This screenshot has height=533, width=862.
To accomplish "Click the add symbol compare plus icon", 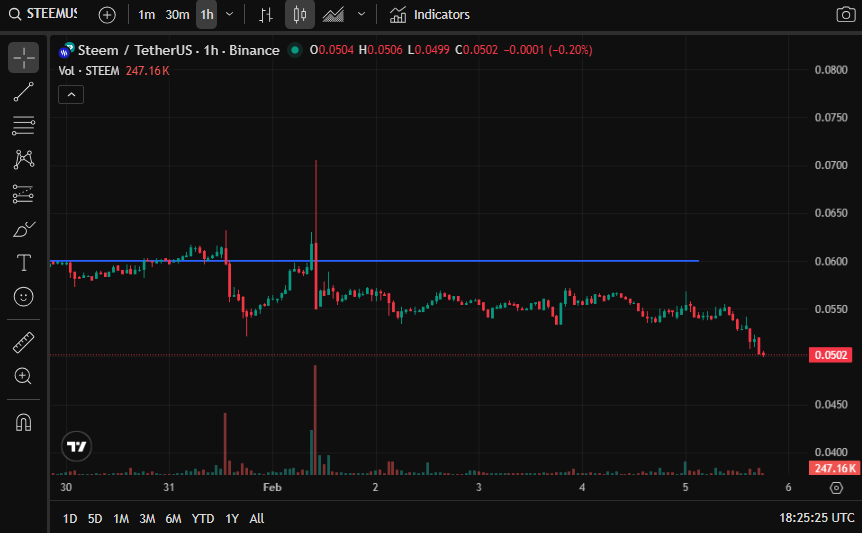I will tap(107, 15).
